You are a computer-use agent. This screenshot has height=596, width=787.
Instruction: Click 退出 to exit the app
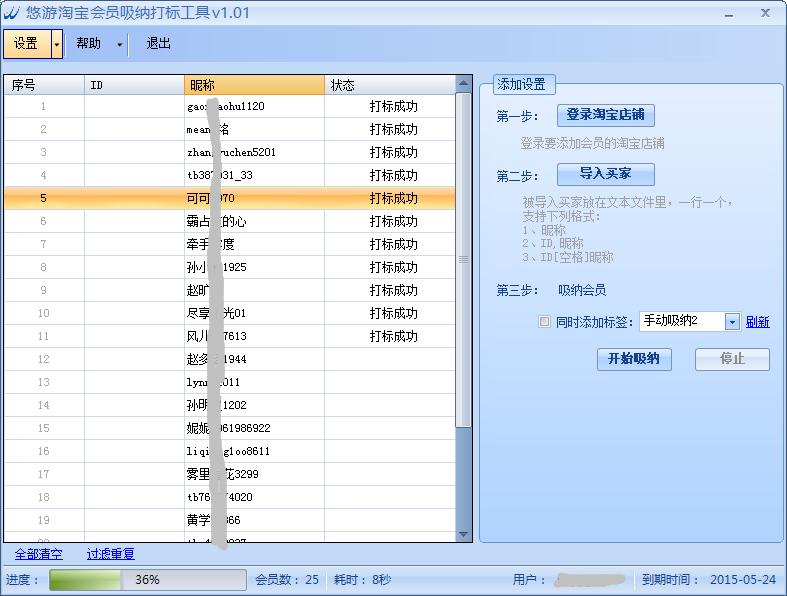[x=159, y=44]
